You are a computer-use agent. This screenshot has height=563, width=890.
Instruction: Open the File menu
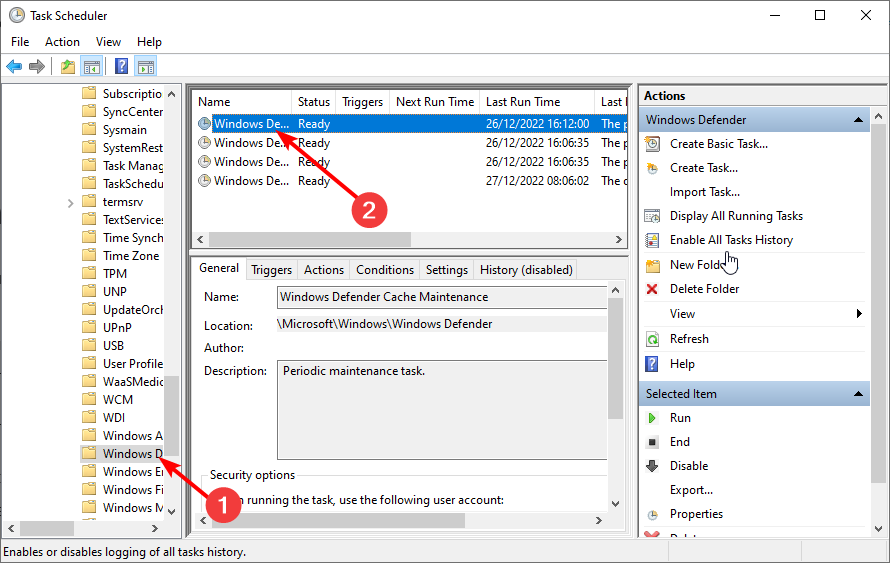click(20, 42)
